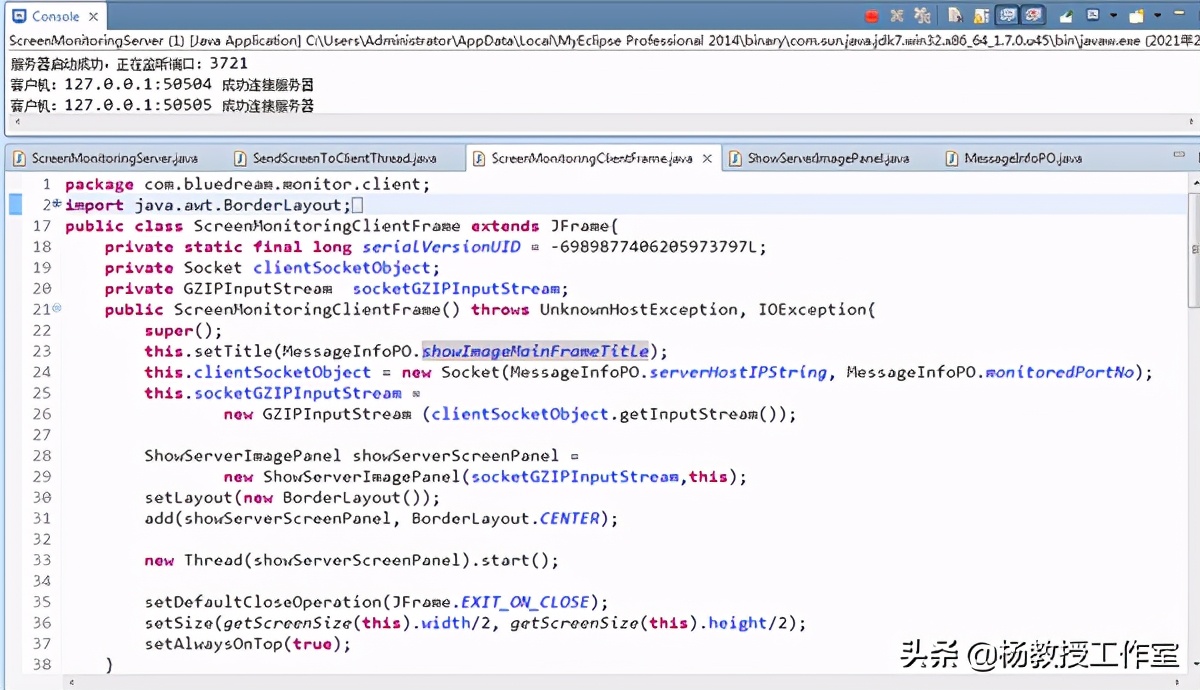Switch to the ScreenMonitoringServer.java tab
Image resolution: width=1200 pixels, height=690 pixels.
point(113,158)
